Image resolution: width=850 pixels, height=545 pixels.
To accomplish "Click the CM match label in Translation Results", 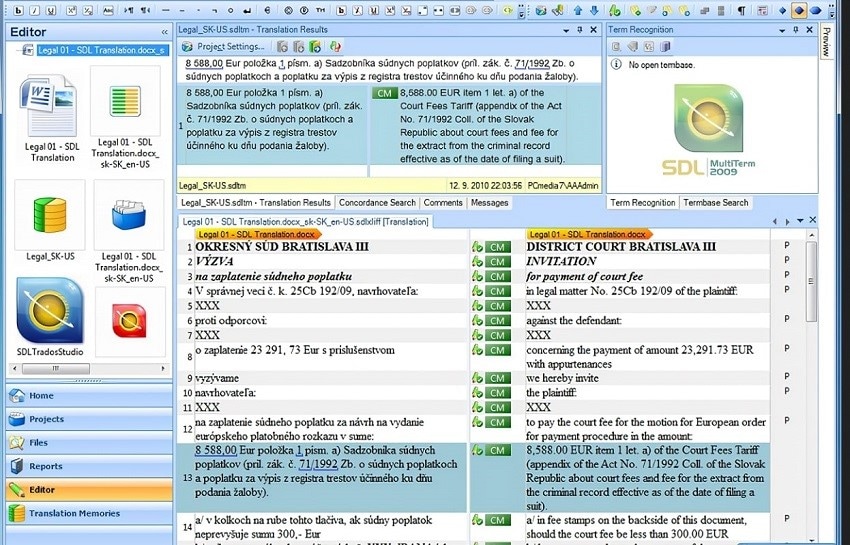I will tap(384, 93).
